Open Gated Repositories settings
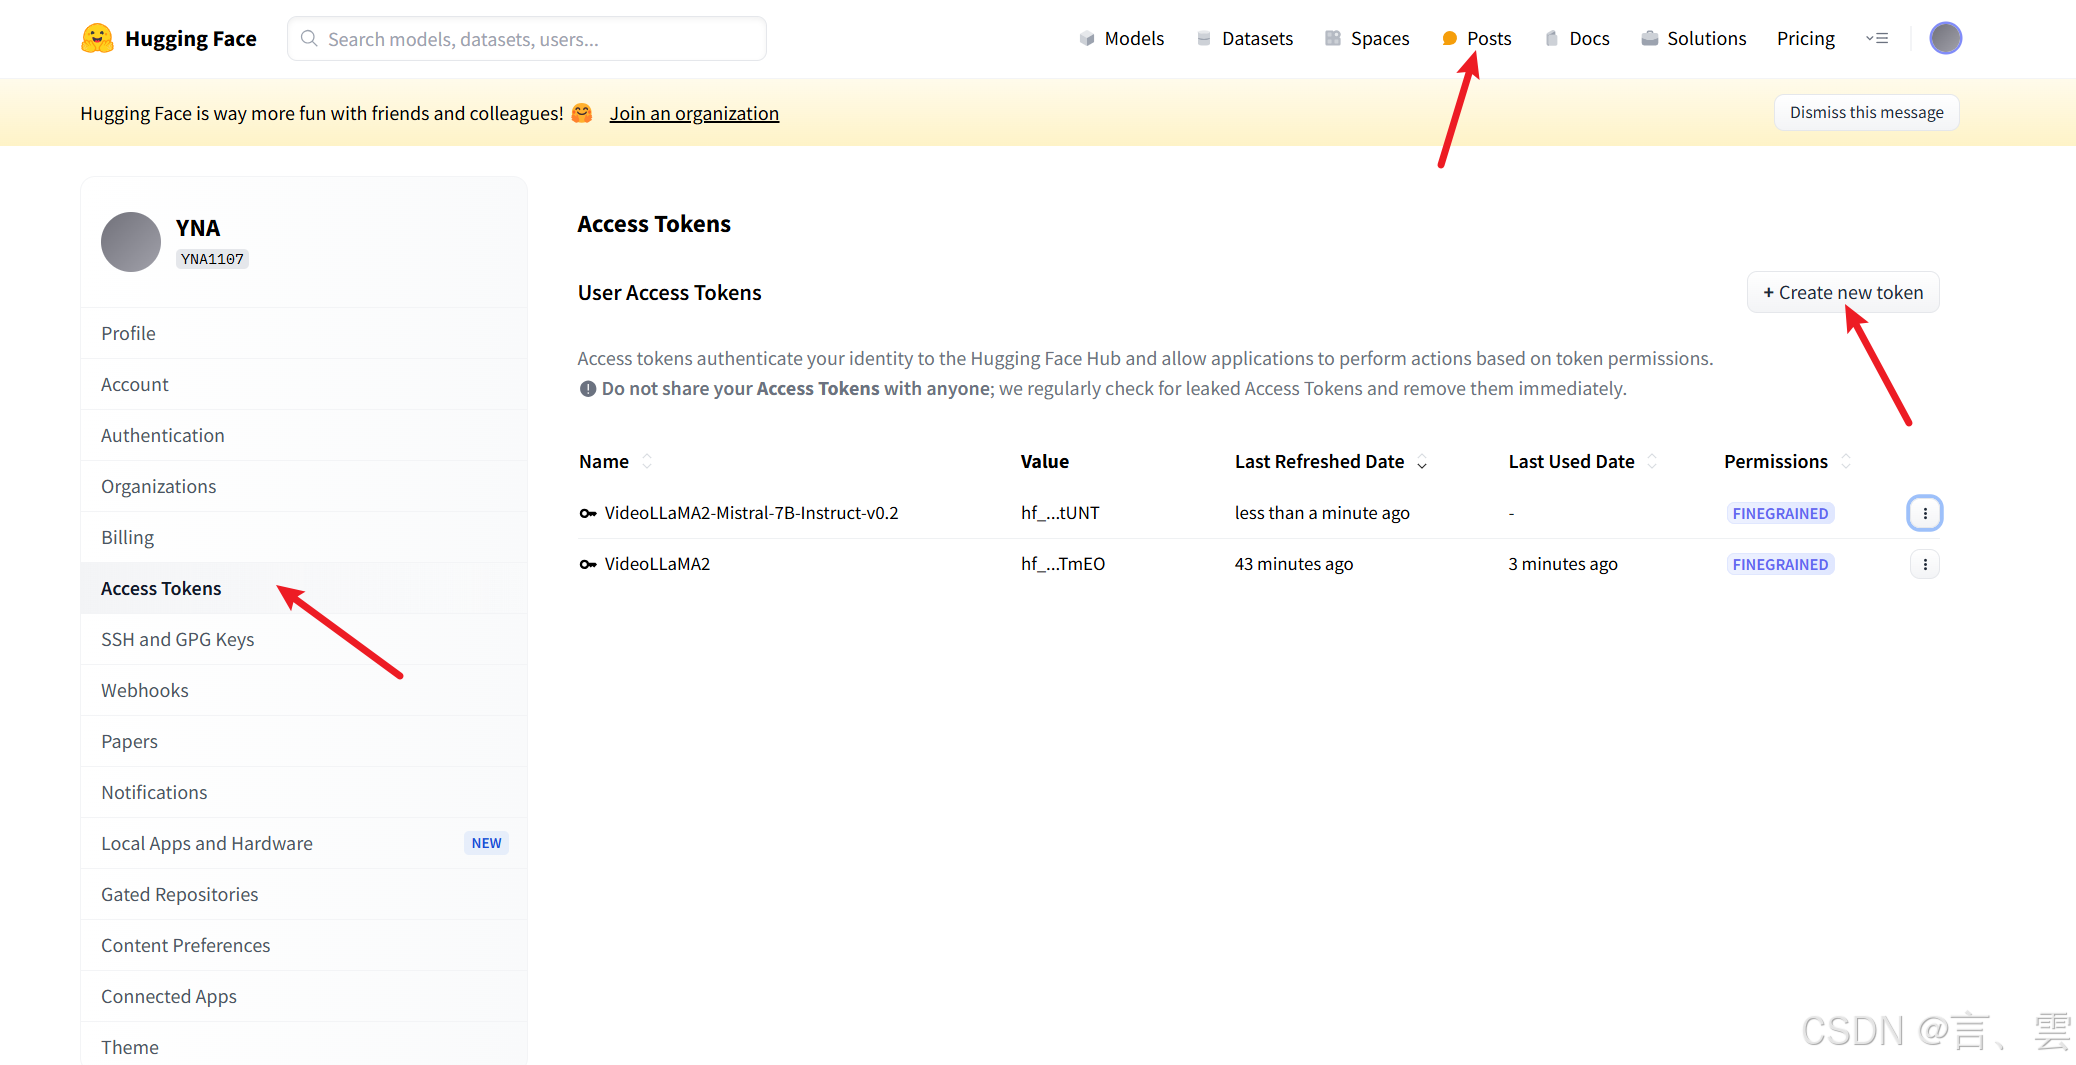Image resolution: width=2076 pixels, height=1065 pixels. [304, 894]
